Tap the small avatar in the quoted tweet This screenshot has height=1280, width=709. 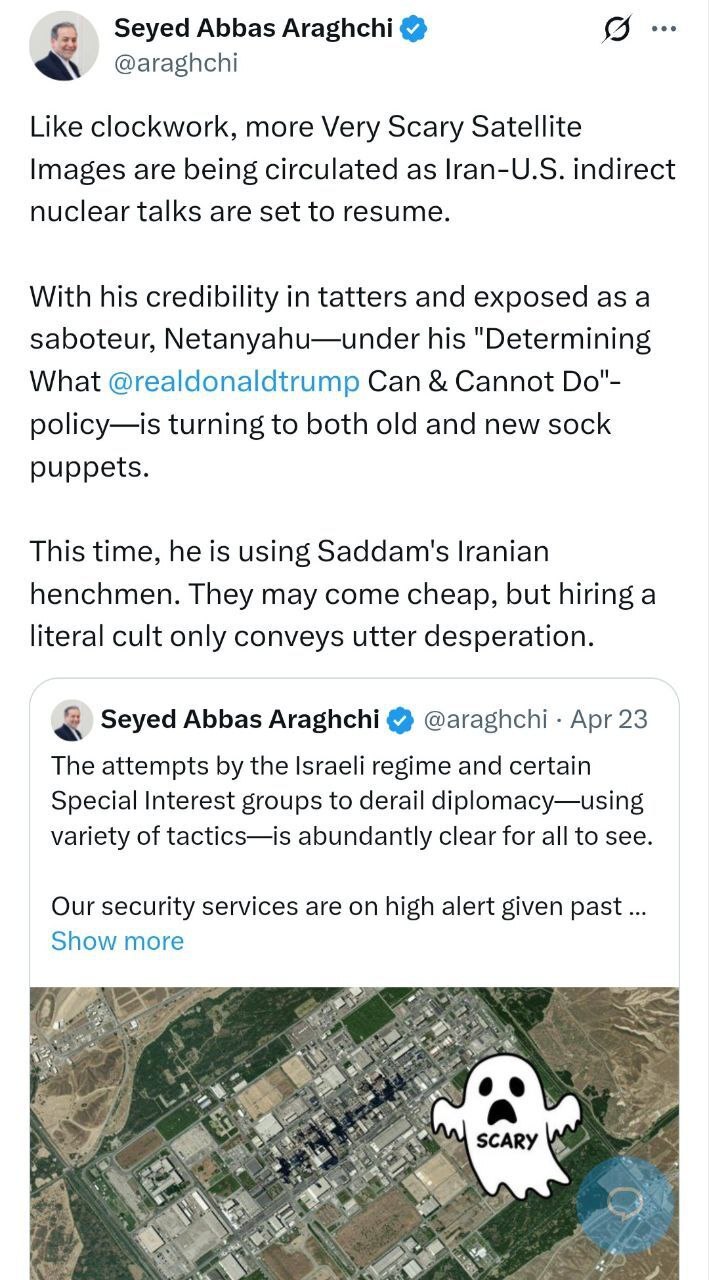tap(72, 719)
